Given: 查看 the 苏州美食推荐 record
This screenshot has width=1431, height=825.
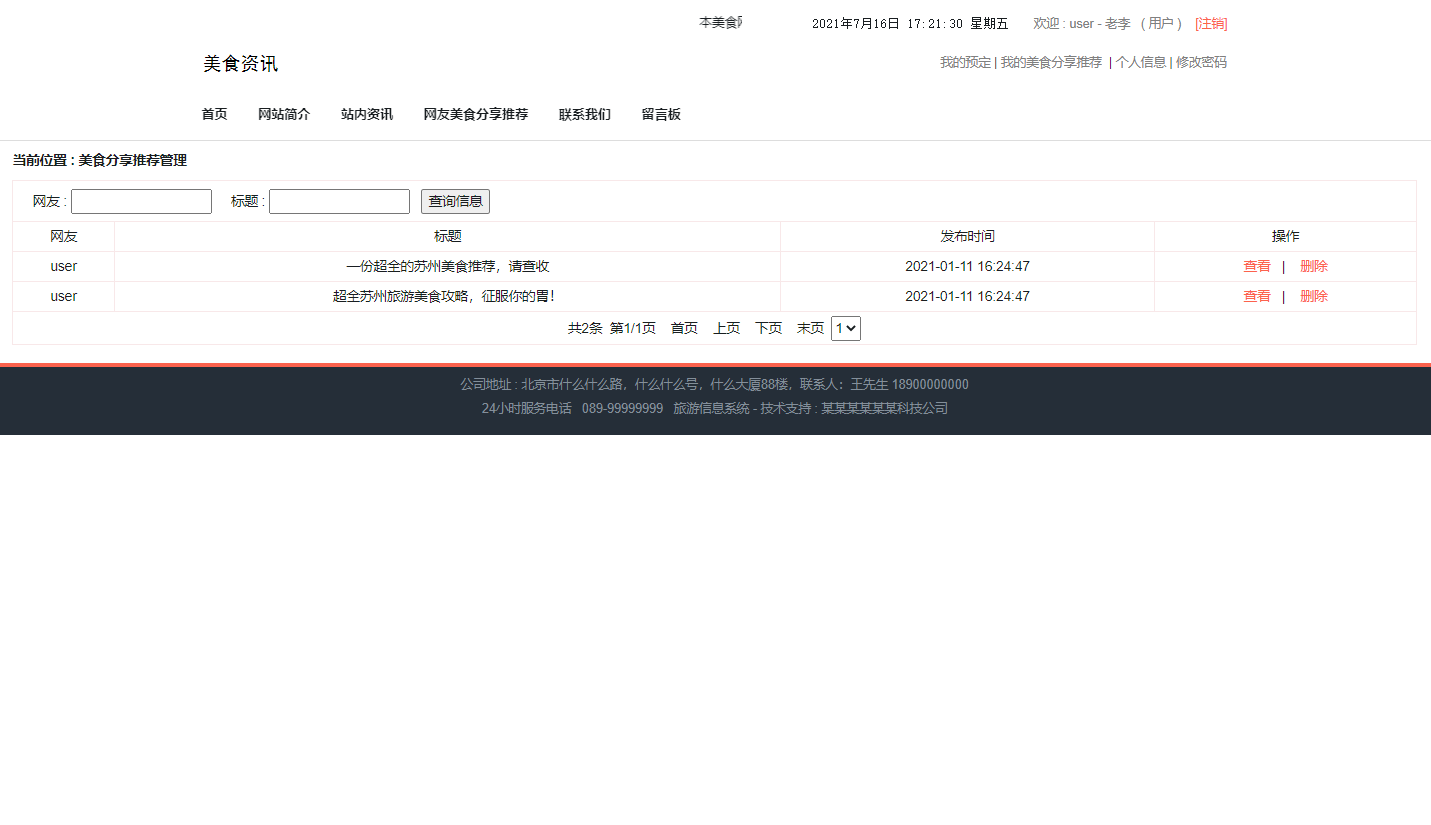Looking at the screenshot, I should pos(1256,266).
